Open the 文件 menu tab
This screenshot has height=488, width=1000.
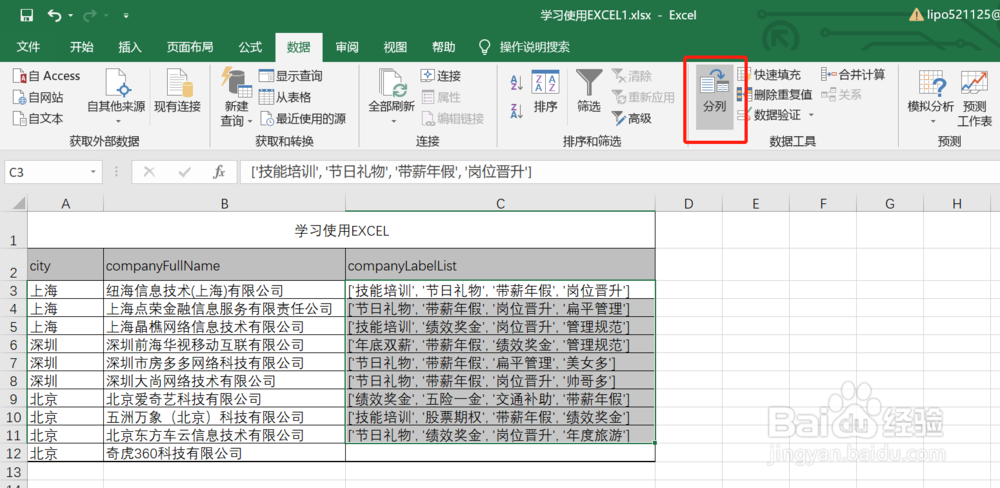tap(28, 47)
